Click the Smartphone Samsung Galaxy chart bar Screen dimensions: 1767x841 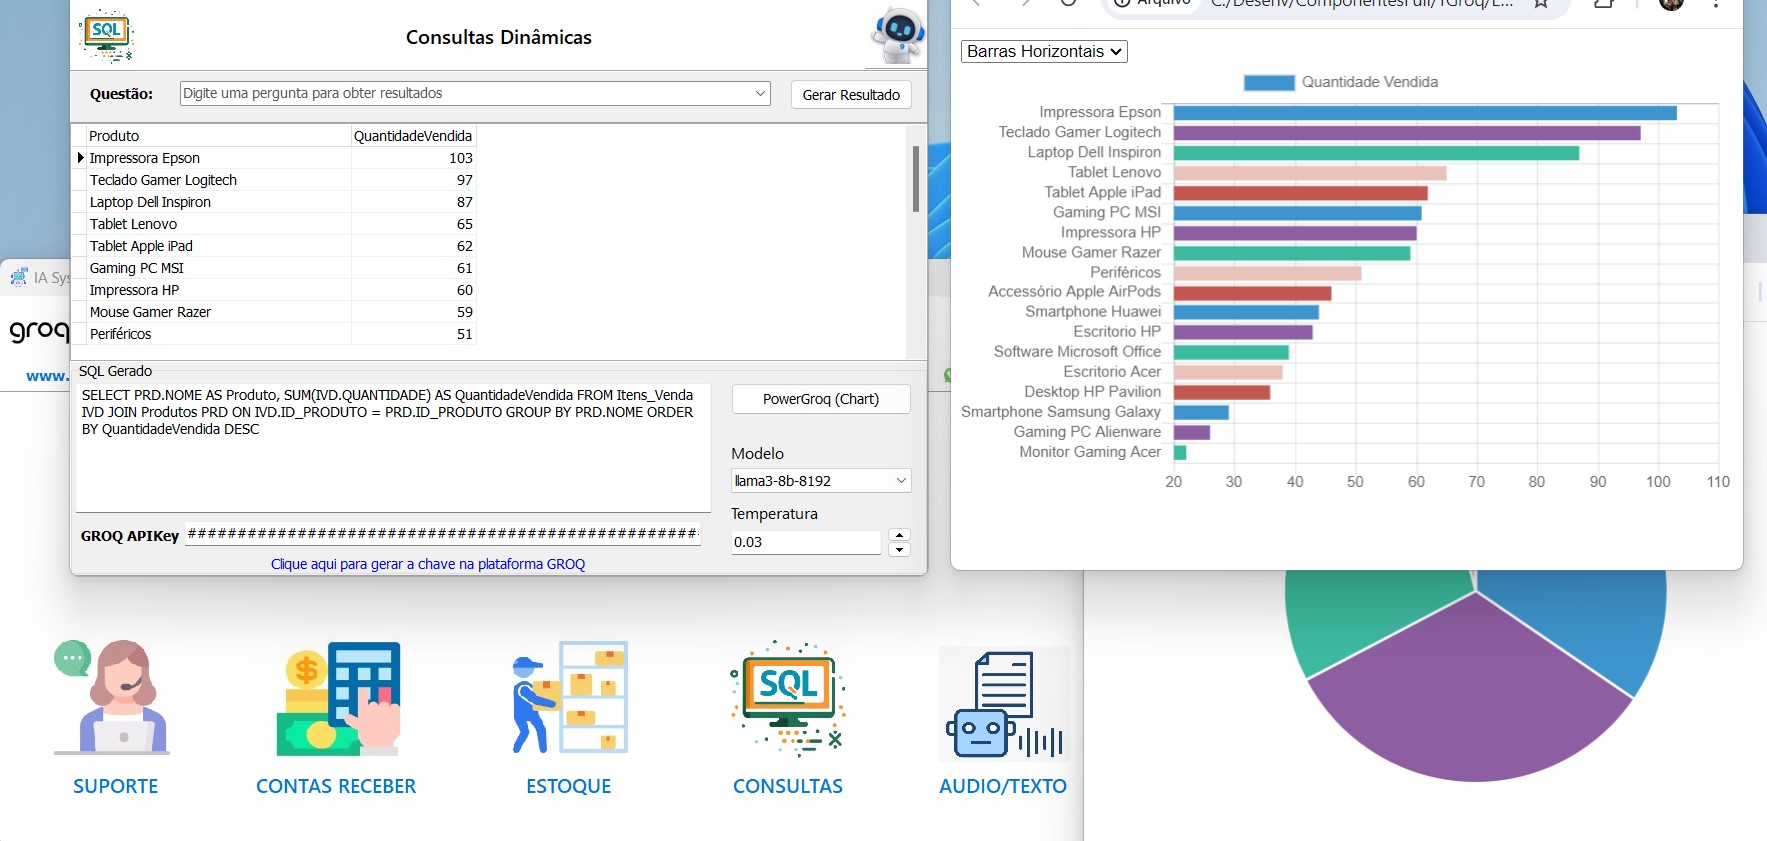coord(1201,412)
